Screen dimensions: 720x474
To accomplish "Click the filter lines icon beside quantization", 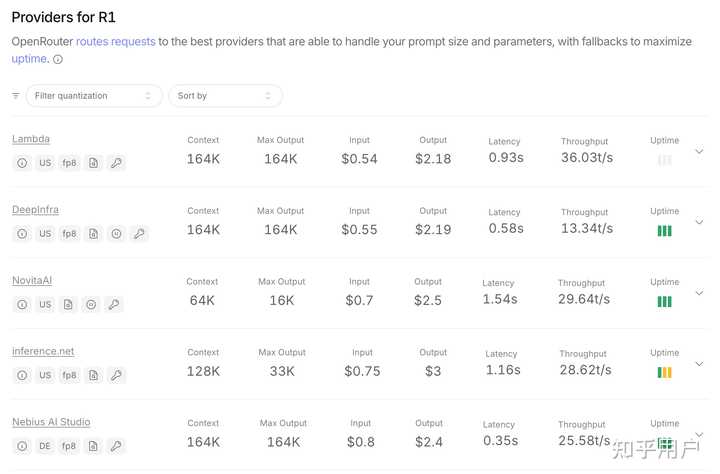I will click(x=16, y=96).
